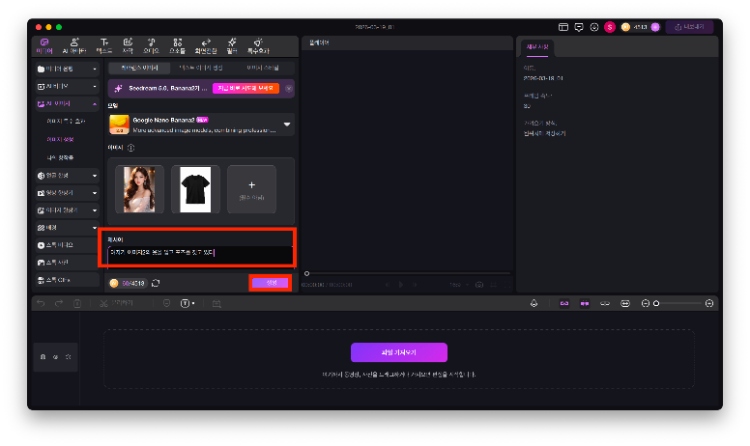Expand the first sidebar folder section
Screen dimensions: 750x446
(95, 69)
